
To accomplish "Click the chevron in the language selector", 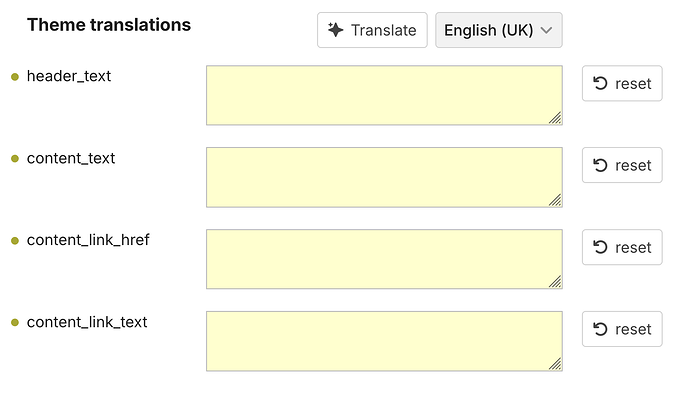I will click(546, 30).
